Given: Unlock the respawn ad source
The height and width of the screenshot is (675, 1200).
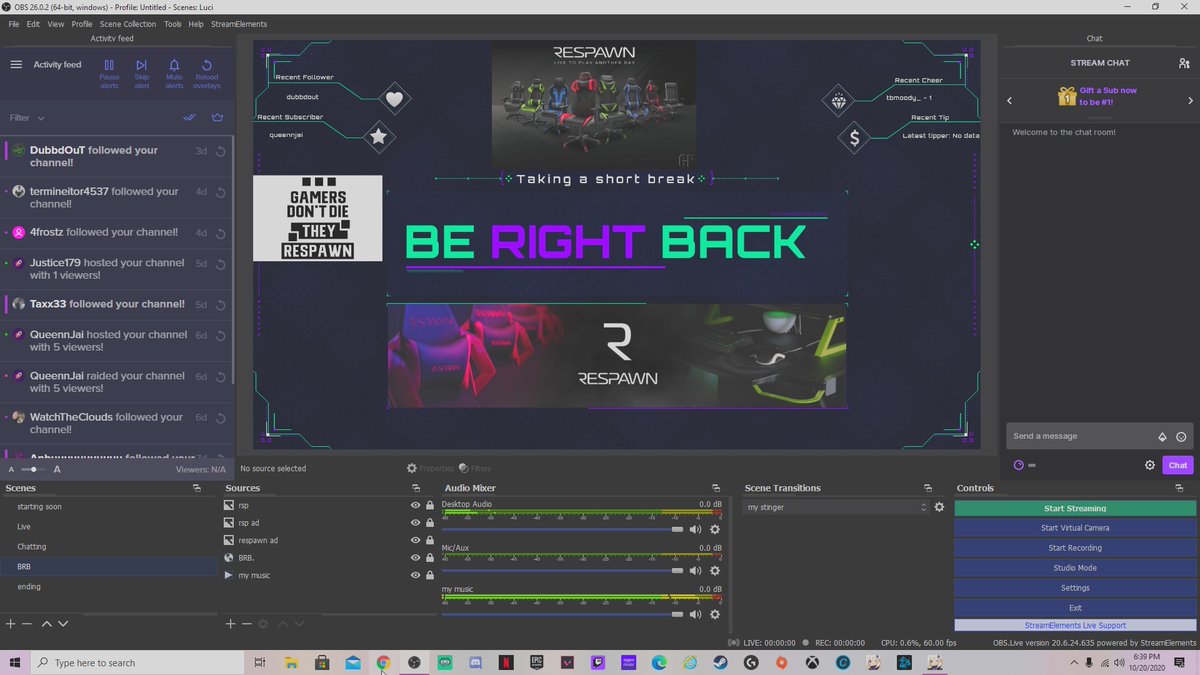Looking at the screenshot, I should point(430,540).
